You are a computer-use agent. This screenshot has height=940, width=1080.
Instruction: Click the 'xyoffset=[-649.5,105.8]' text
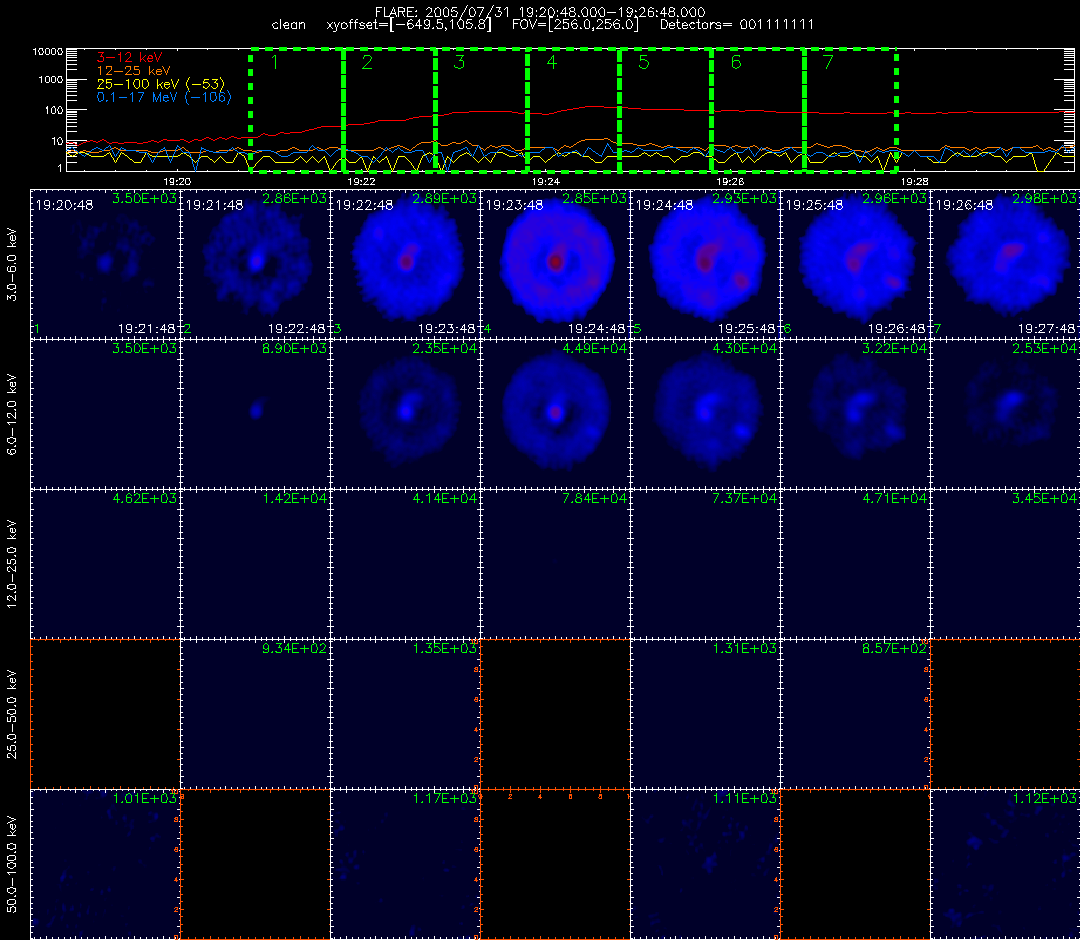click(409, 25)
